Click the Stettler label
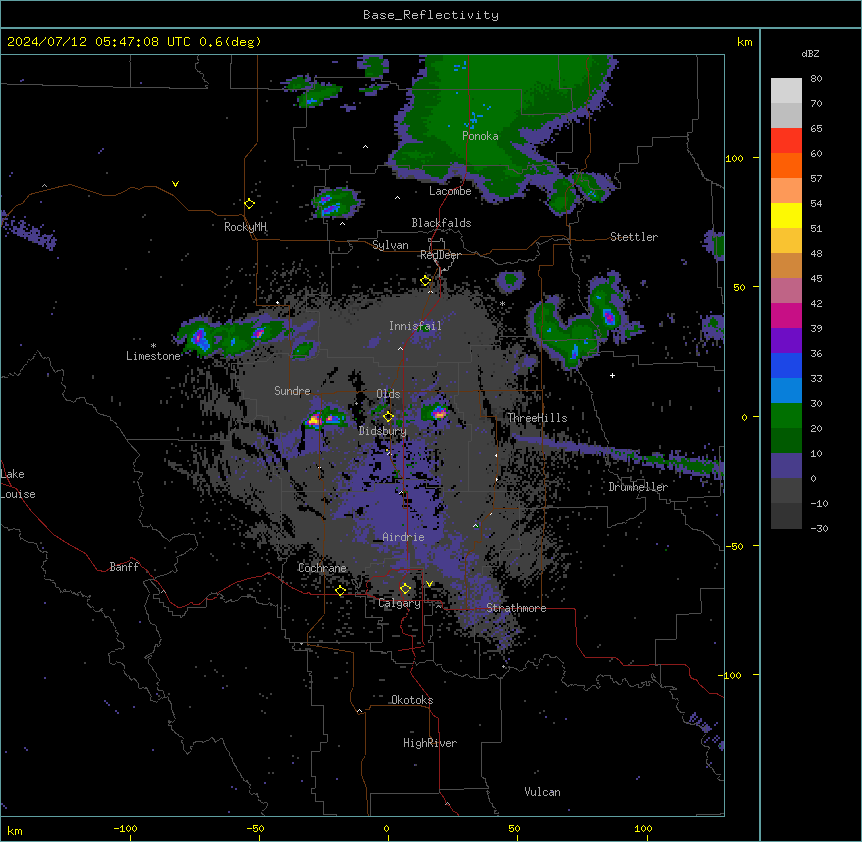 [634, 237]
